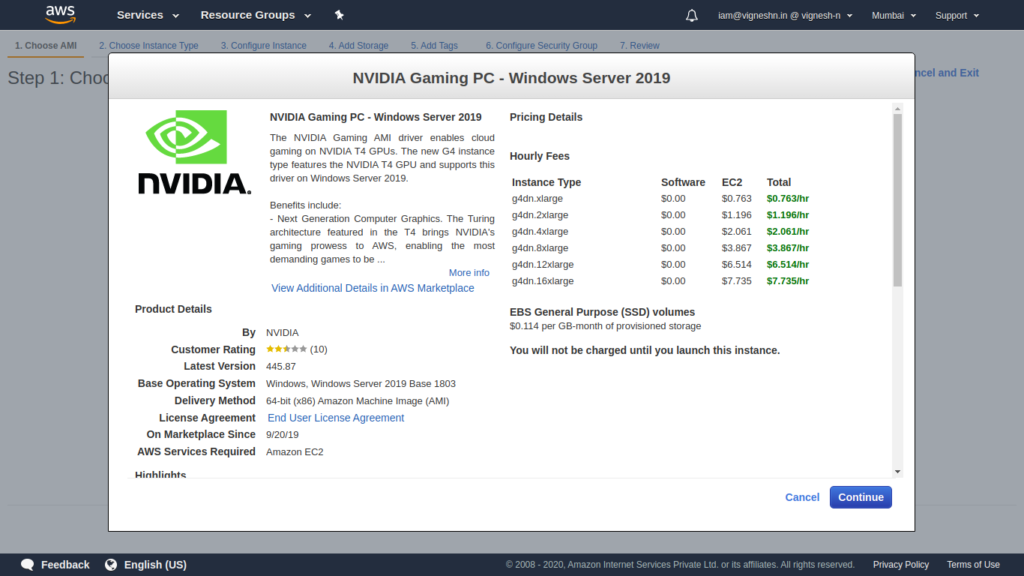1024x576 pixels.
Task: Click the 64-bit (x86) Amazon Machine Image value
Action: [357, 401]
